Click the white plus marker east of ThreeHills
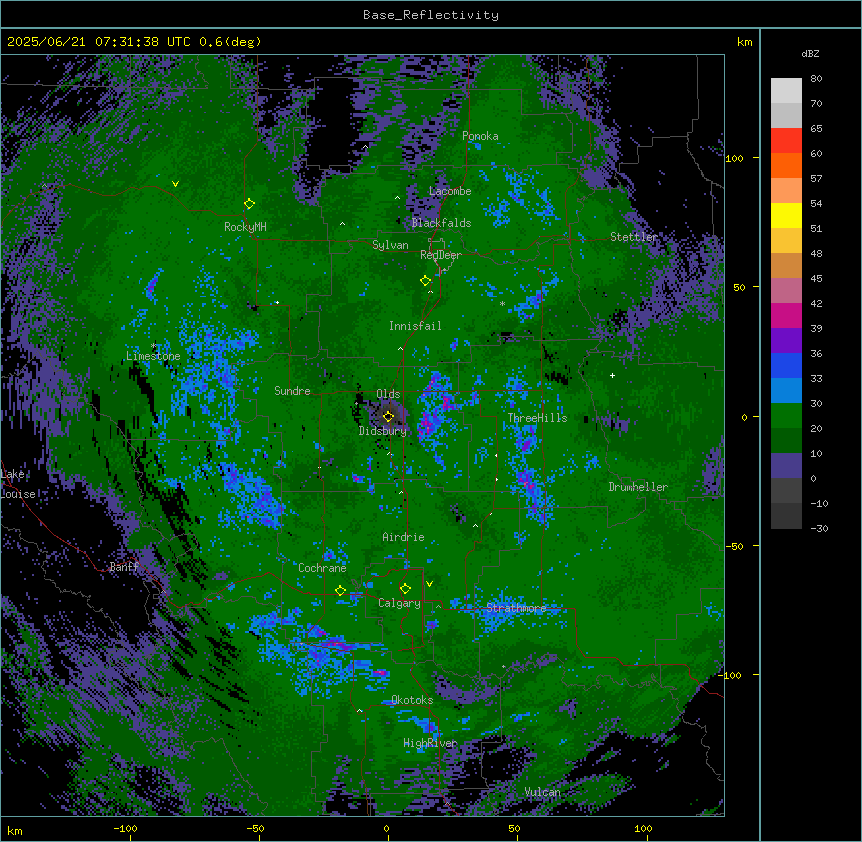 coord(612,375)
